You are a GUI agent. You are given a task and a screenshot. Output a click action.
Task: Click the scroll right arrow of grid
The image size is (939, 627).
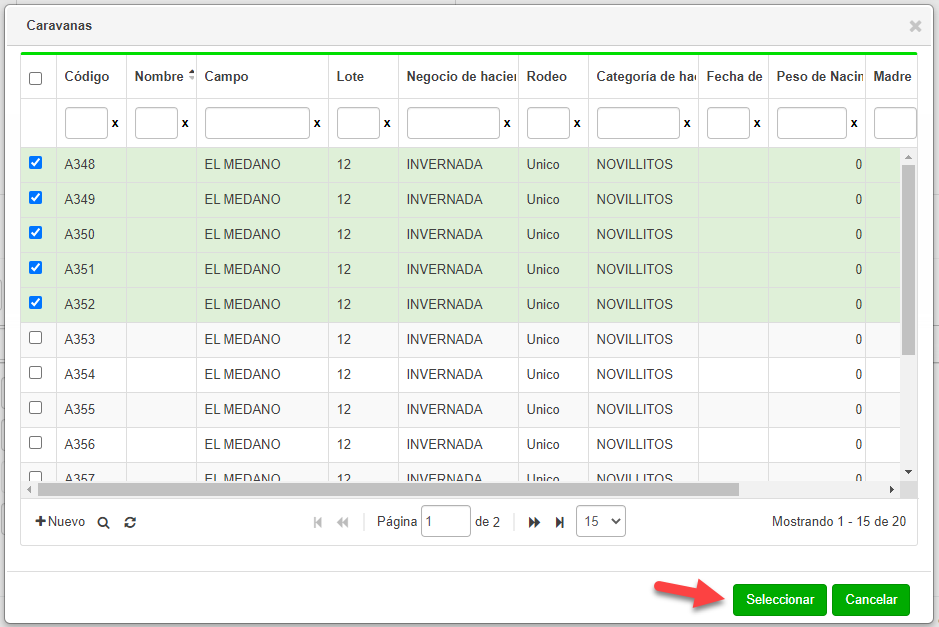(x=892, y=490)
